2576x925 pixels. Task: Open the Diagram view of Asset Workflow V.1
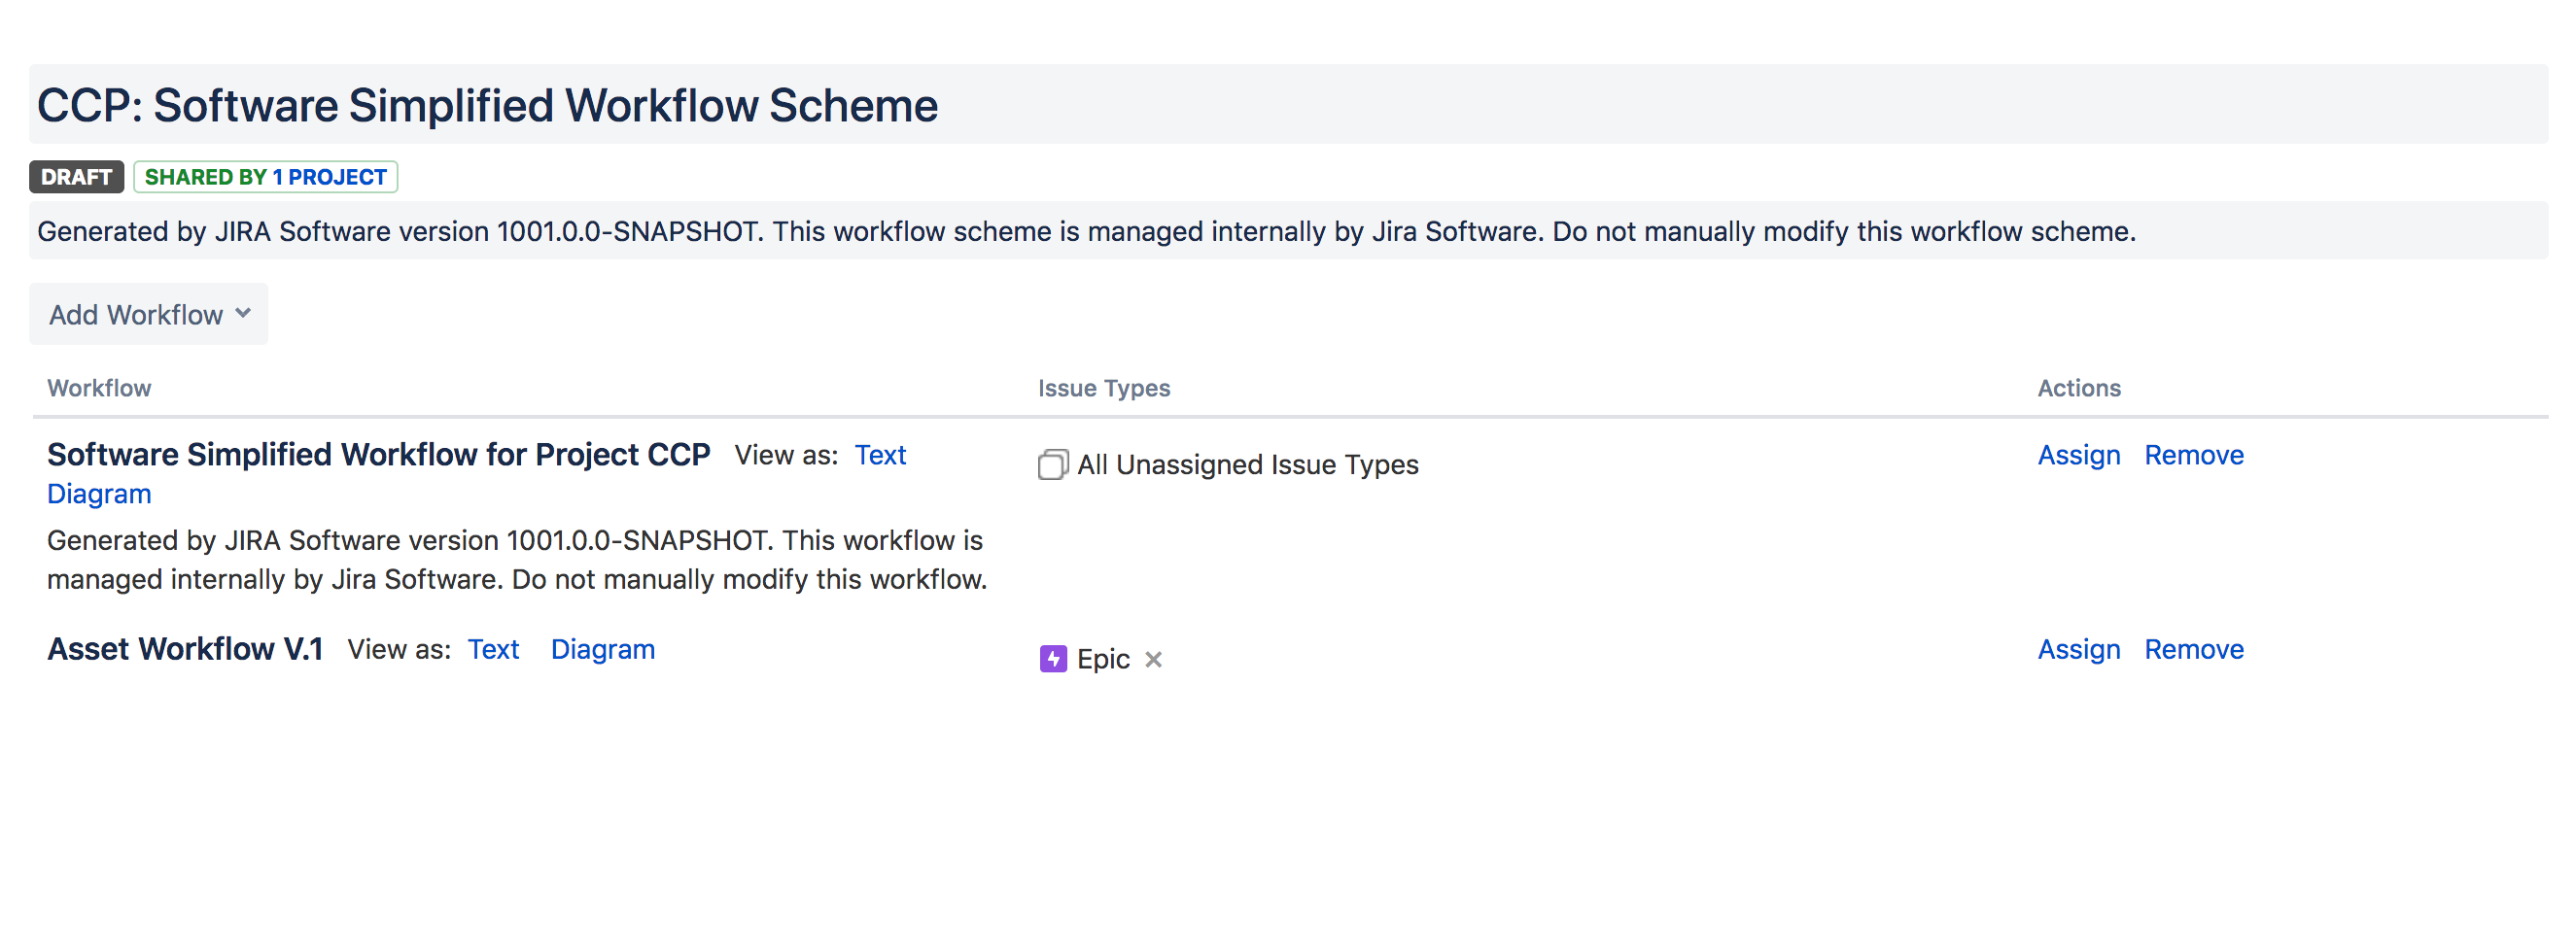click(x=602, y=649)
